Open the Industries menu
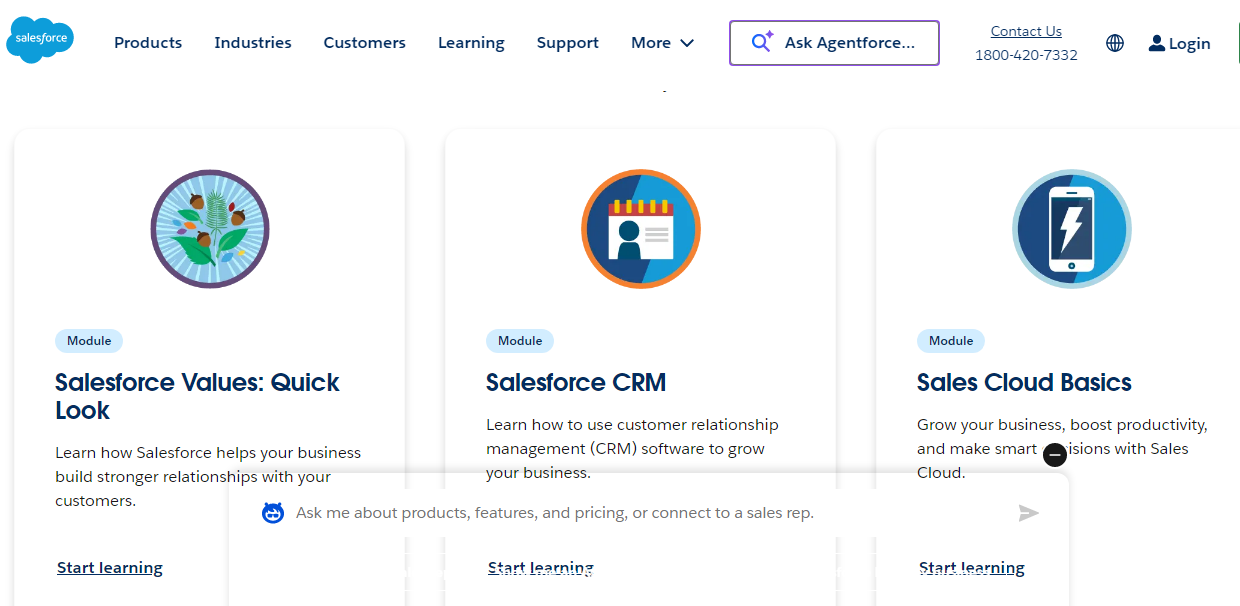The image size is (1240, 606). point(253,43)
